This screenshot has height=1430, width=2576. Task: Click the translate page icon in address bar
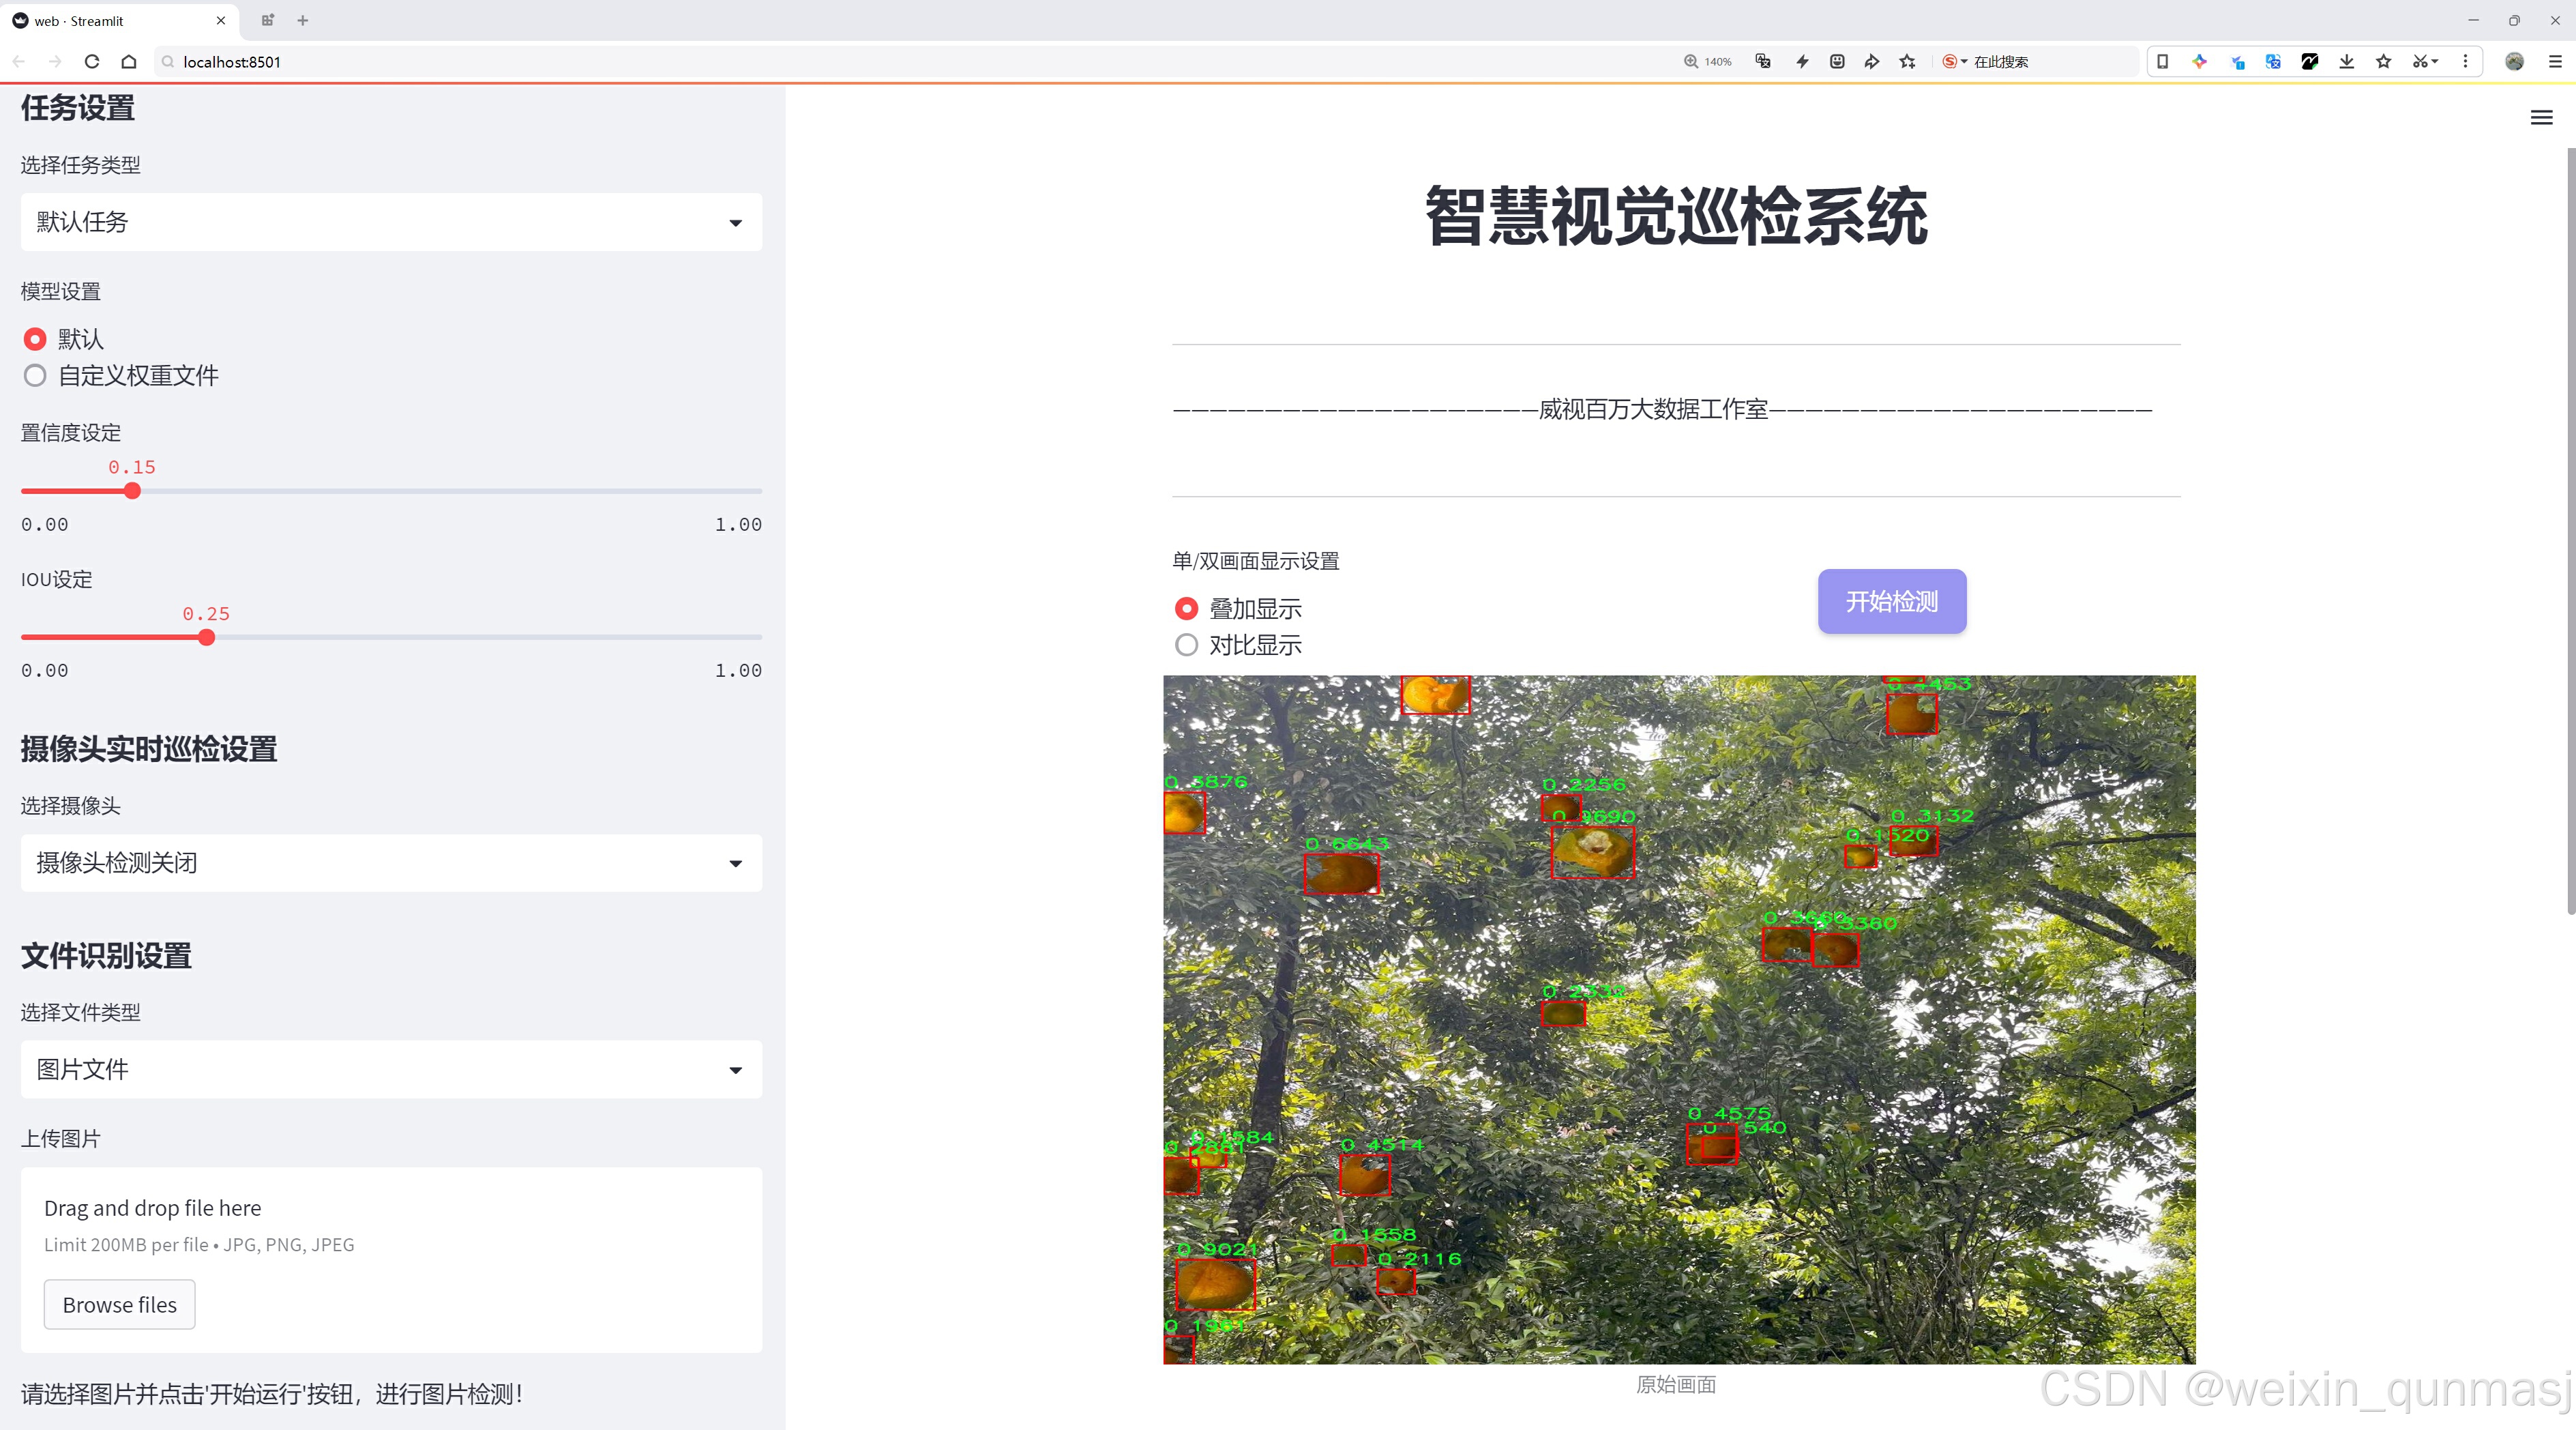point(1763,62)
